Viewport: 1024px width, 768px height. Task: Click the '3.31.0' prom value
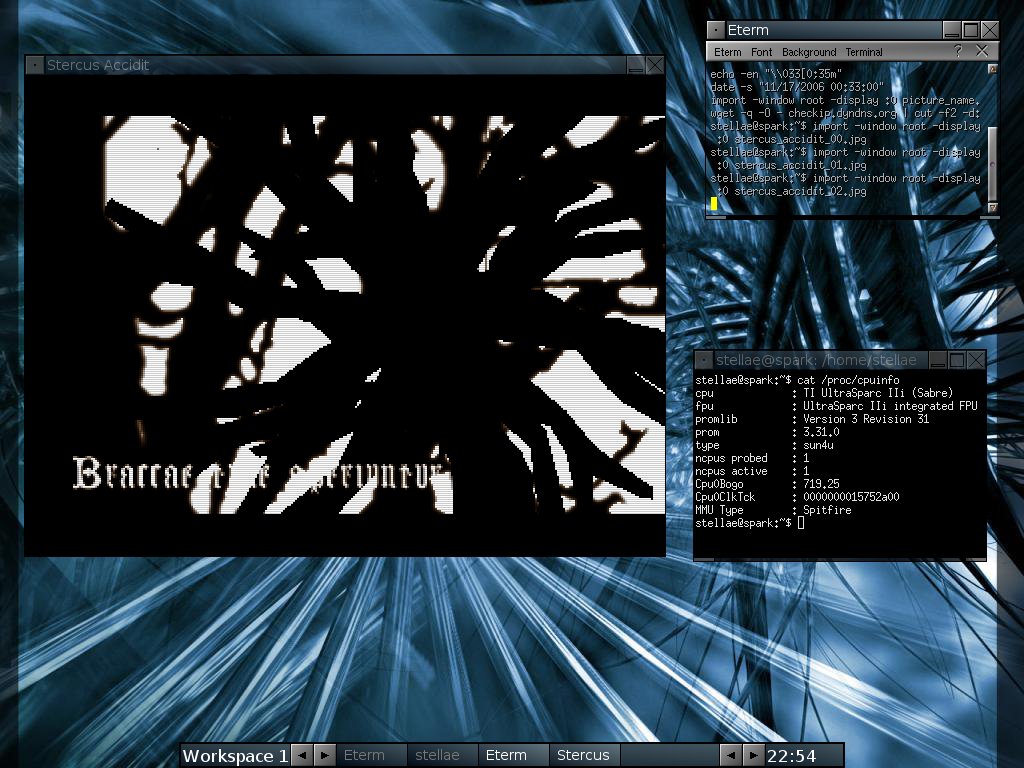coord(821,432)
